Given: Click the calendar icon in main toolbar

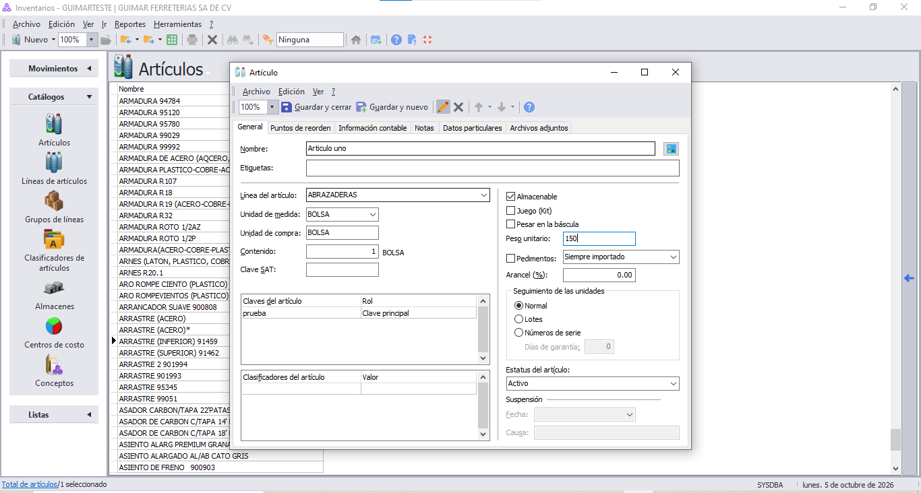Looking at the screenshot, I should (376, 40).
